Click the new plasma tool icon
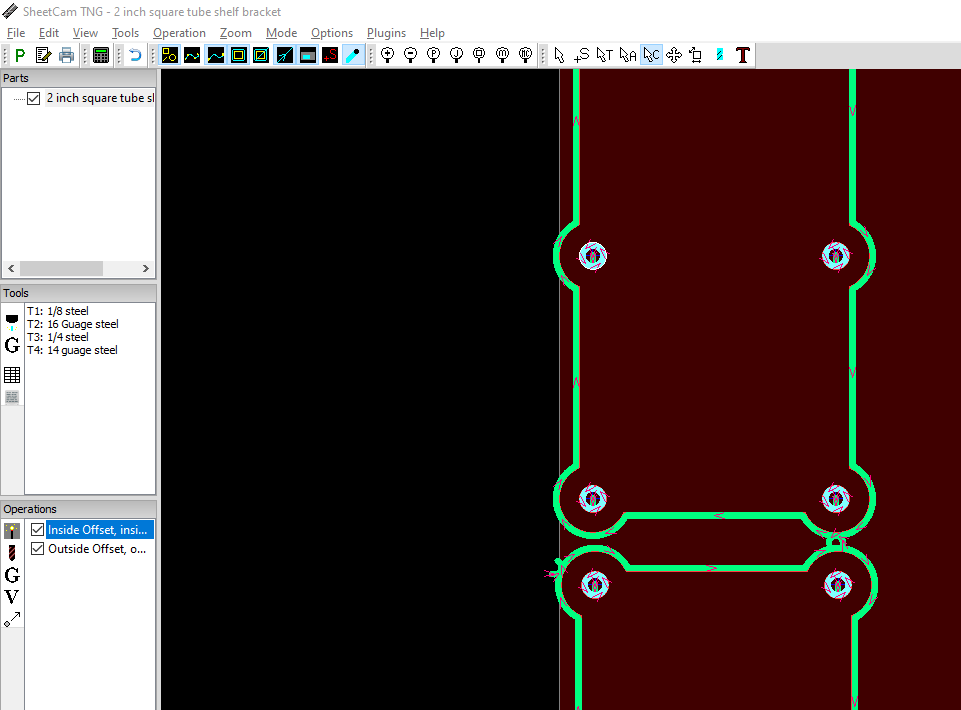The image size is (961, 710). (x=12, y=321)
